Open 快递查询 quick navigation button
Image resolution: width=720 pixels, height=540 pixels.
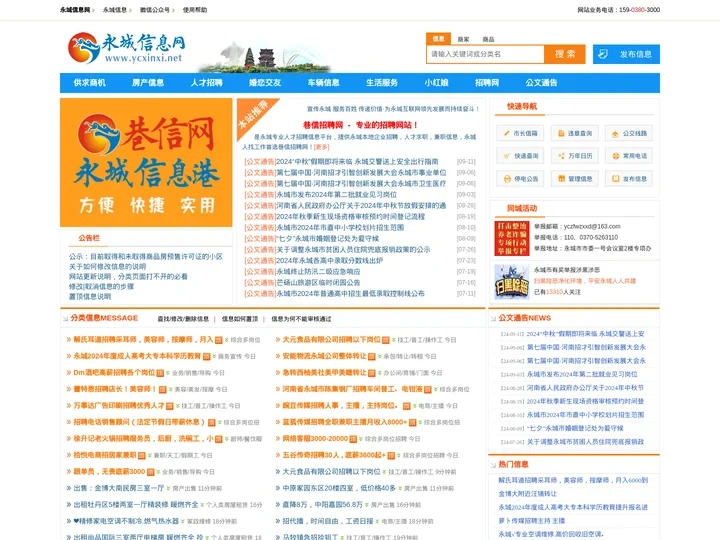point(520,156)
